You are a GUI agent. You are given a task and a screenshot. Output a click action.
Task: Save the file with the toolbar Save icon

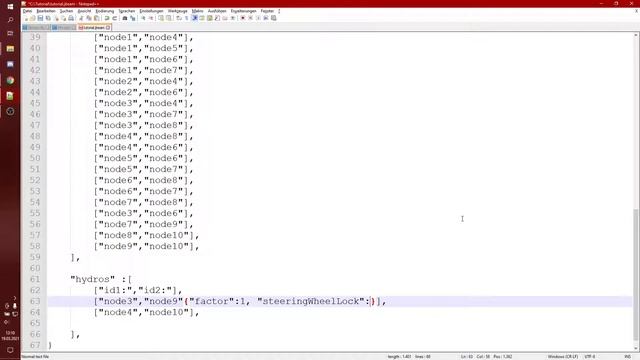40,18
